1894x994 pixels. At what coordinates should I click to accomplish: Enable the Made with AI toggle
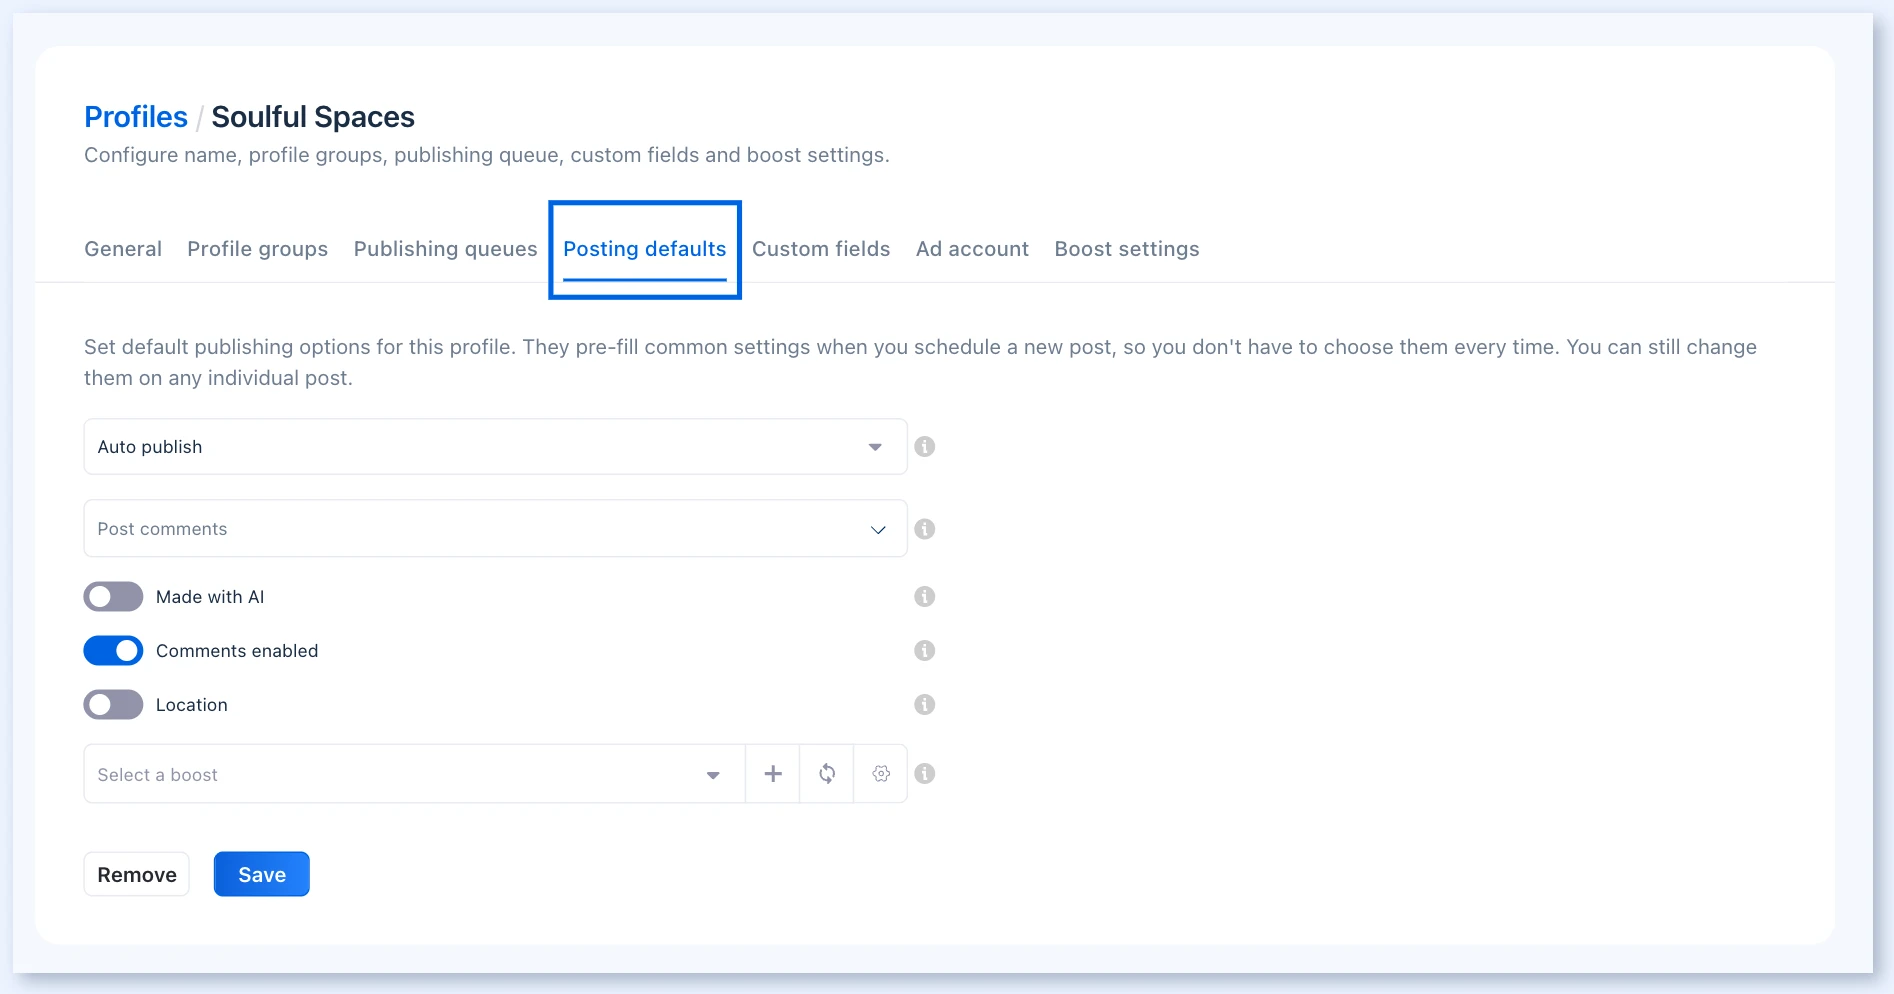pos(113,597)
